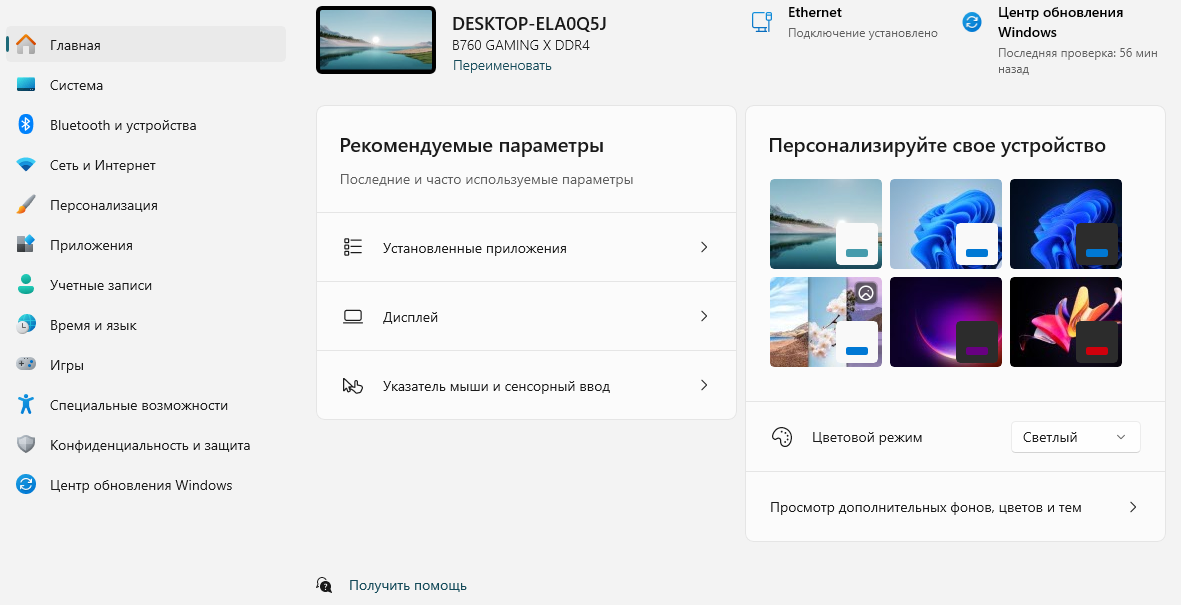The height and width of the screenshot is (605, 1181).
Task: Open the Система settings section
Action: tap(146, 85)
